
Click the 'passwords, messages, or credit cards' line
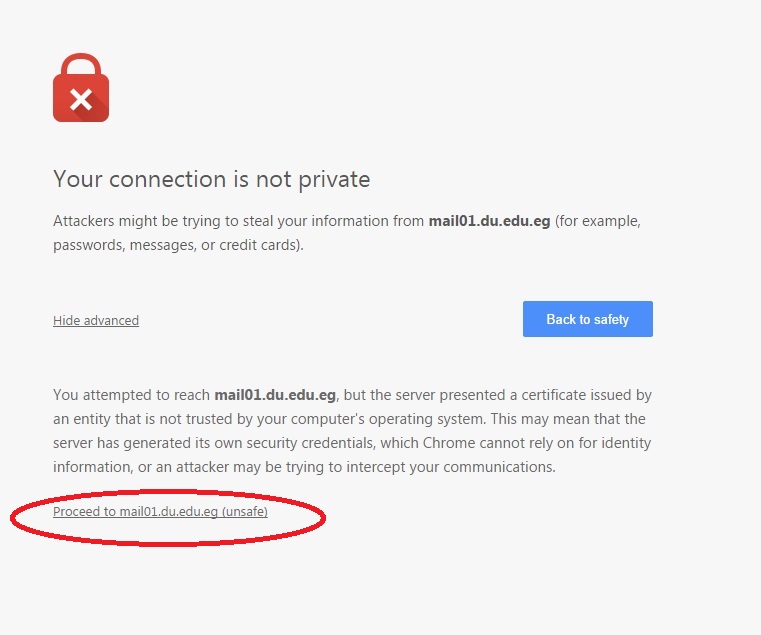click(178, 245)
